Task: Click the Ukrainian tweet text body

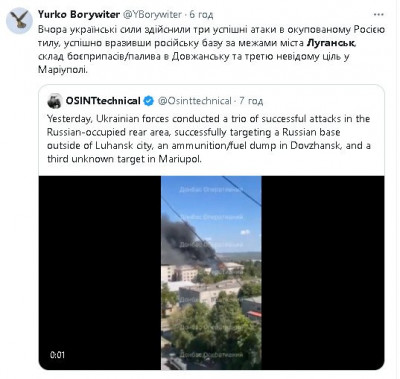Action: (211, 50)
